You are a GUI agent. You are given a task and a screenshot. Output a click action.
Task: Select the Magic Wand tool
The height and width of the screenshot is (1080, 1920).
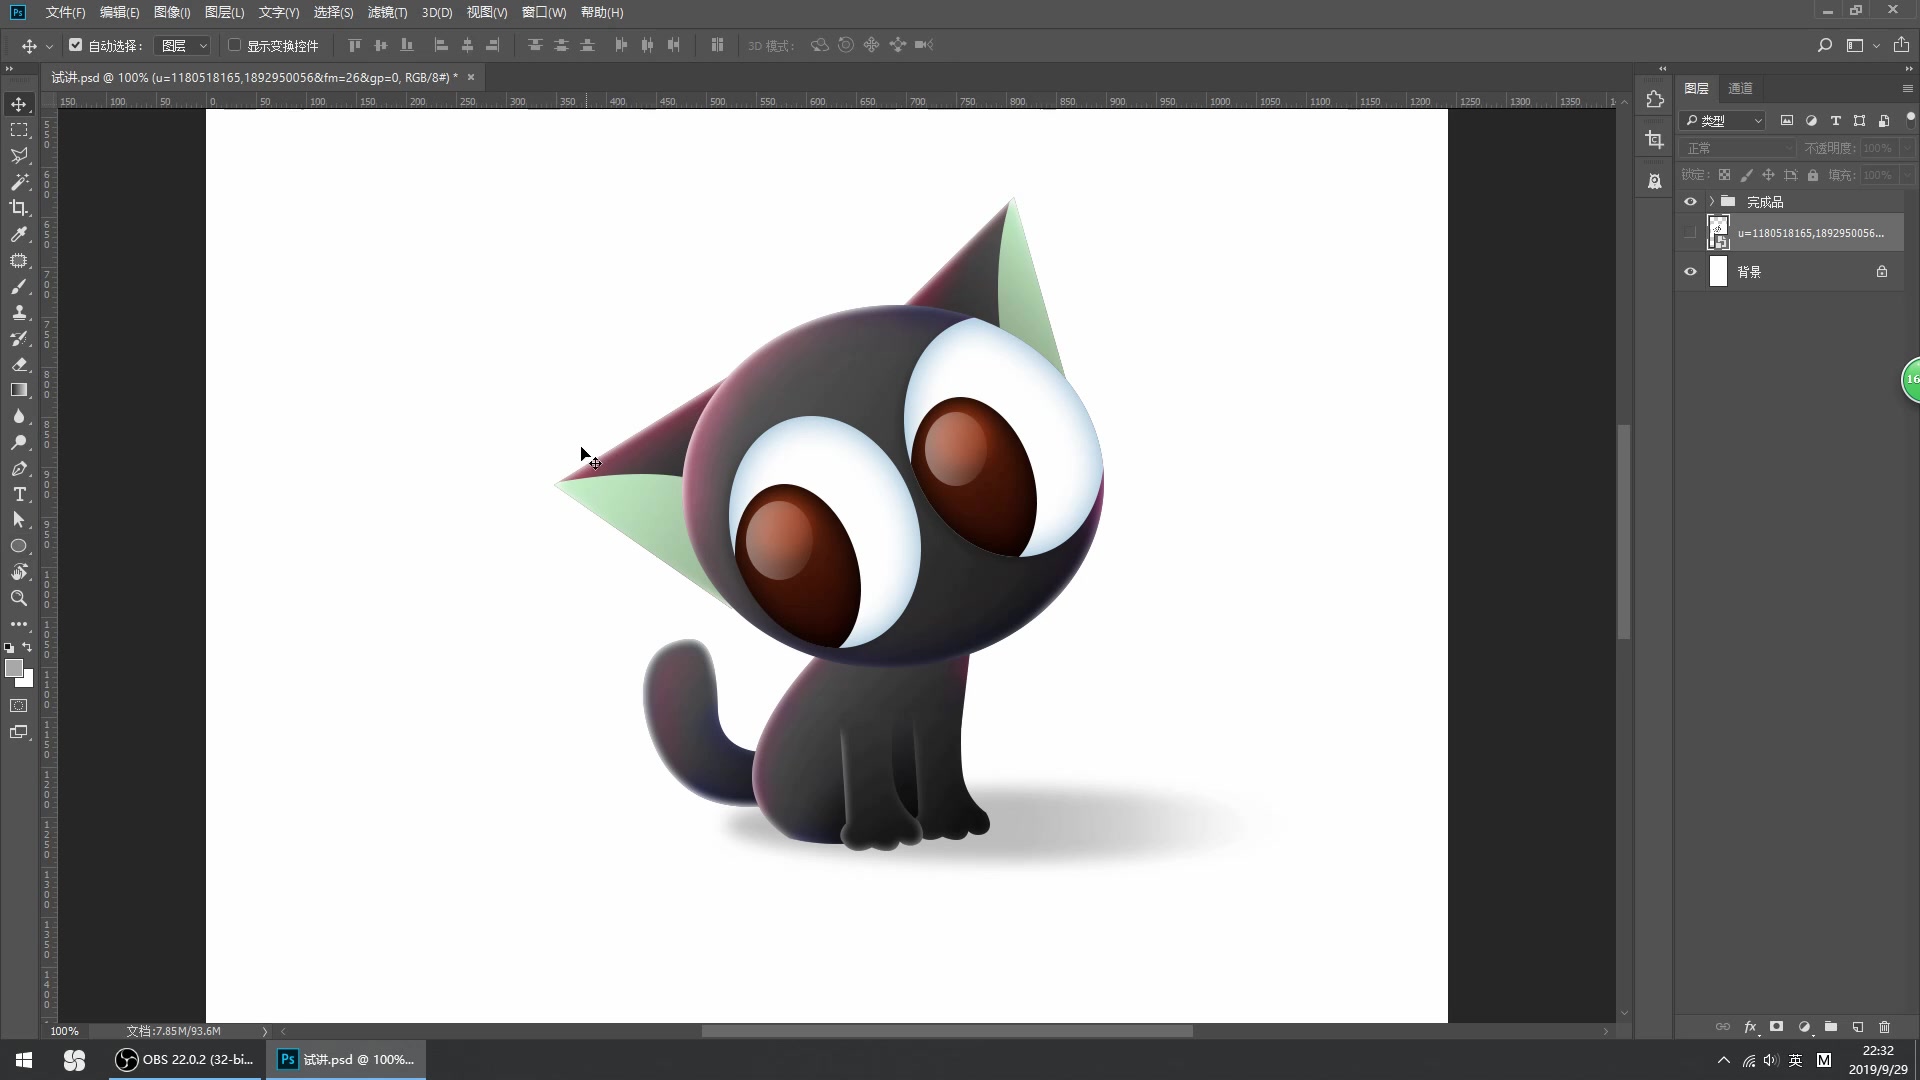[x=19, y=182]
